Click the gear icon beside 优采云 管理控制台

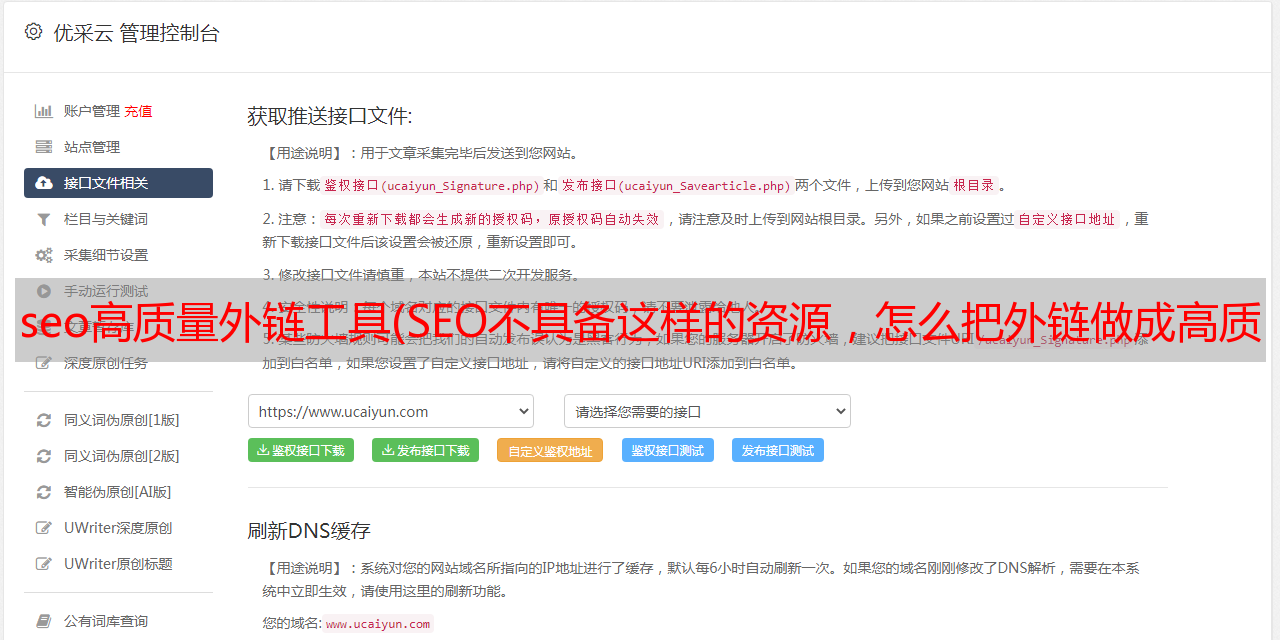pyautogui.click(x=33, y=32)
